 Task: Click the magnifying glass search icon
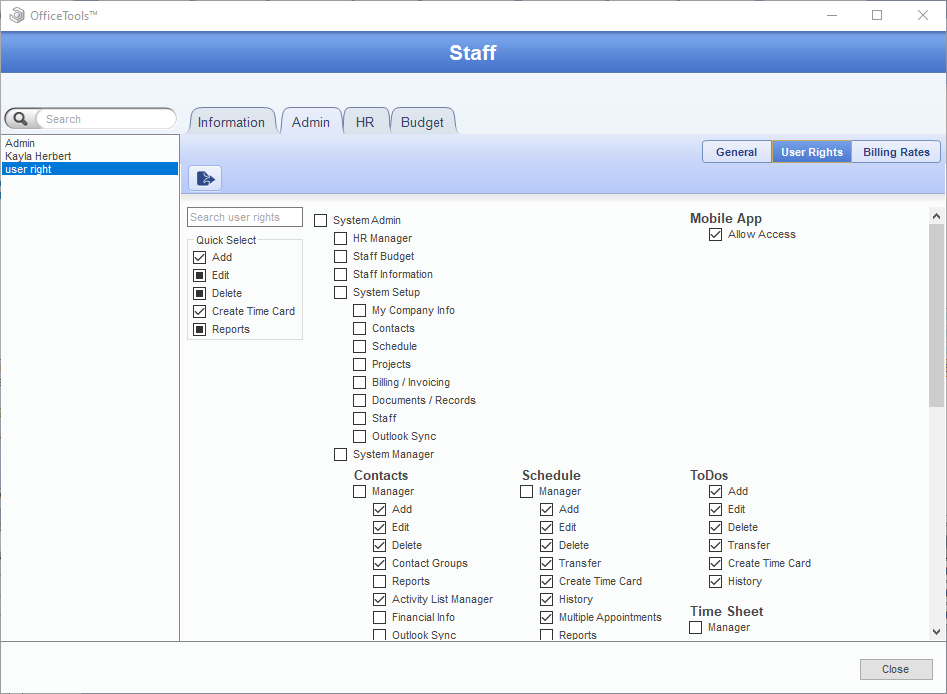pos(20,118)
